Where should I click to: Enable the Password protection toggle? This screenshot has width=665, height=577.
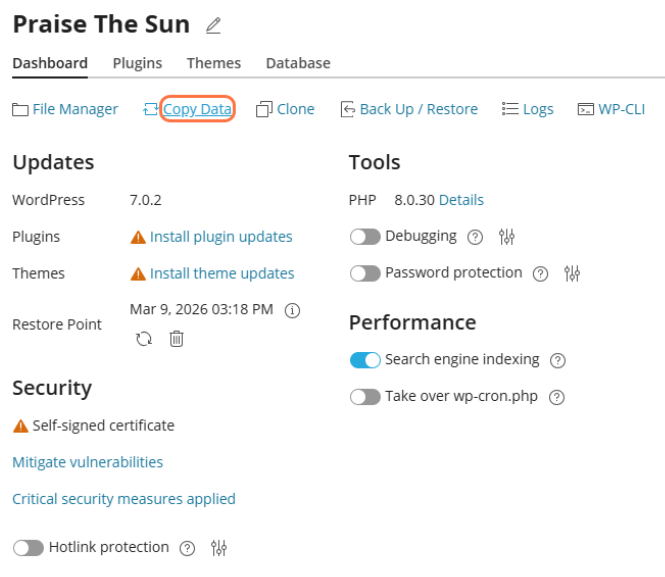pos(365,273)
